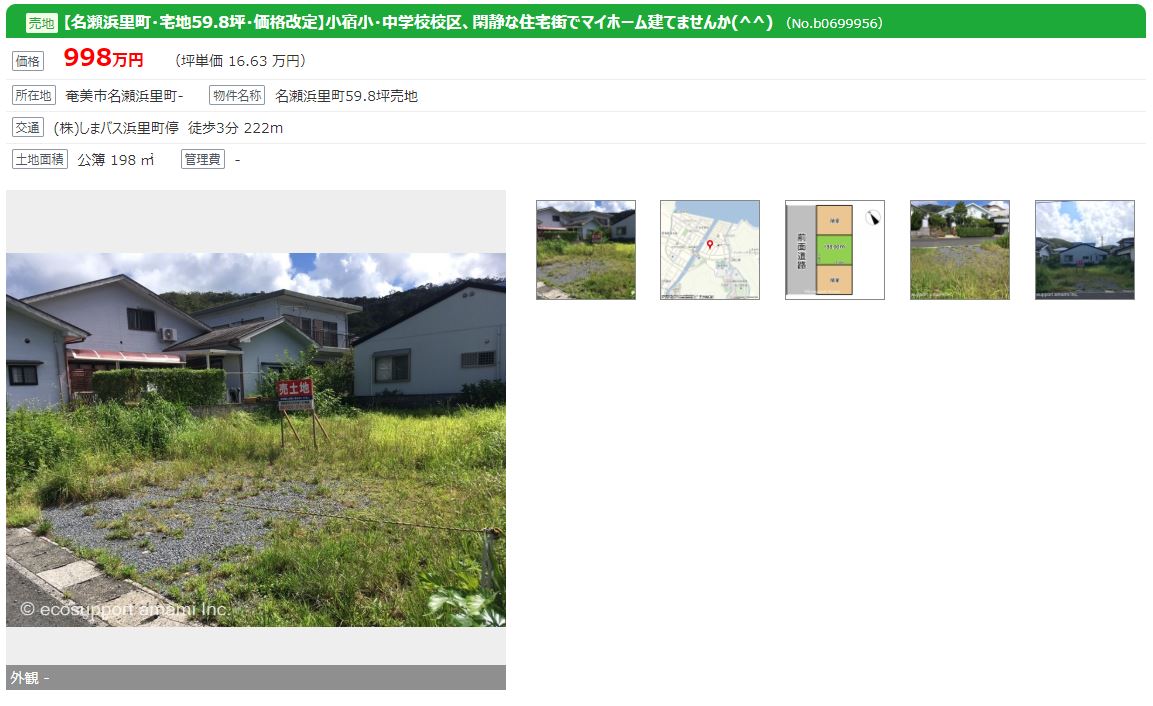
Task: View the lot layout diagram thumbnail
Action: coord(835,250)
